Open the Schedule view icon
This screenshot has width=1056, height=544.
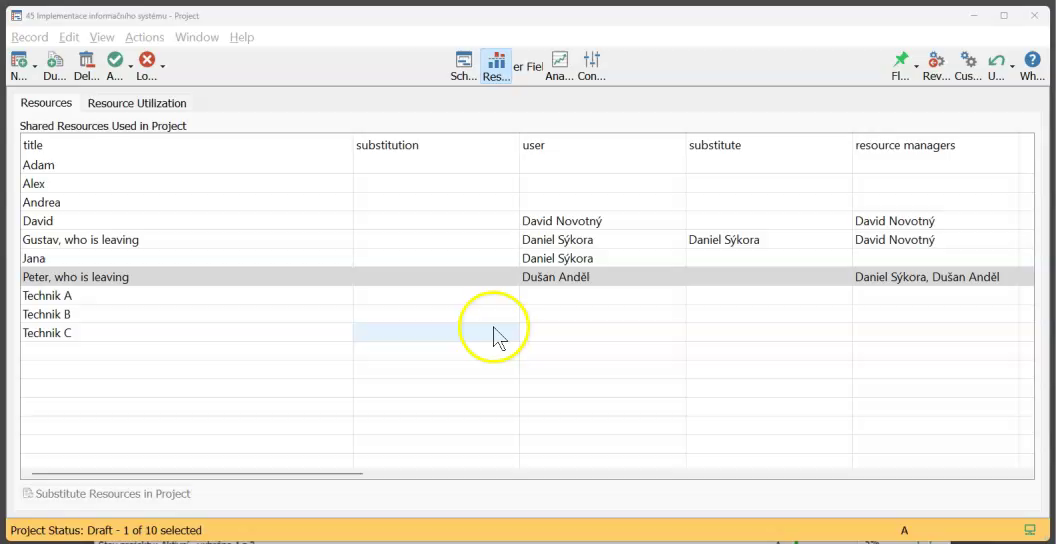click(464, 61)
